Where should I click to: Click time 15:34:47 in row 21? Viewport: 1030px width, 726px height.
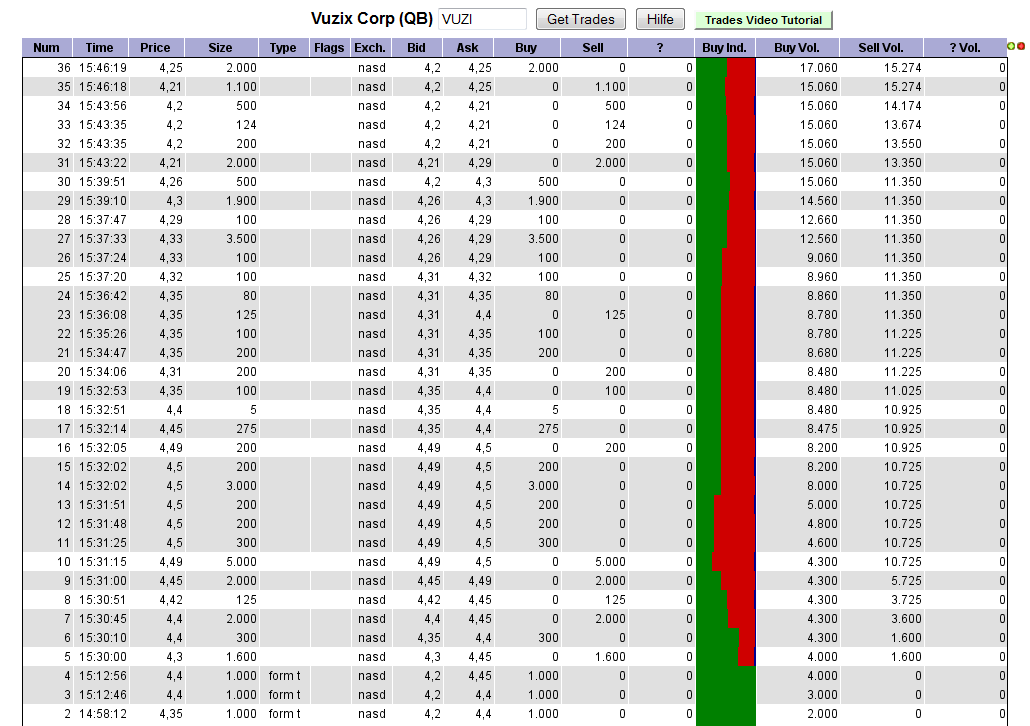[103, 353]
